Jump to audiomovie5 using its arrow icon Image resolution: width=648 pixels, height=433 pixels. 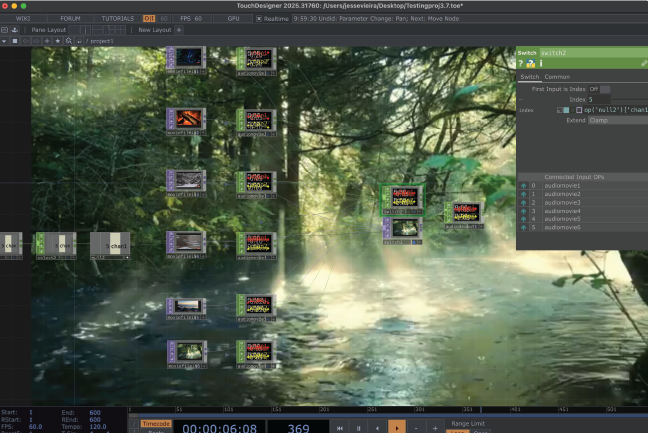point(523,219)
